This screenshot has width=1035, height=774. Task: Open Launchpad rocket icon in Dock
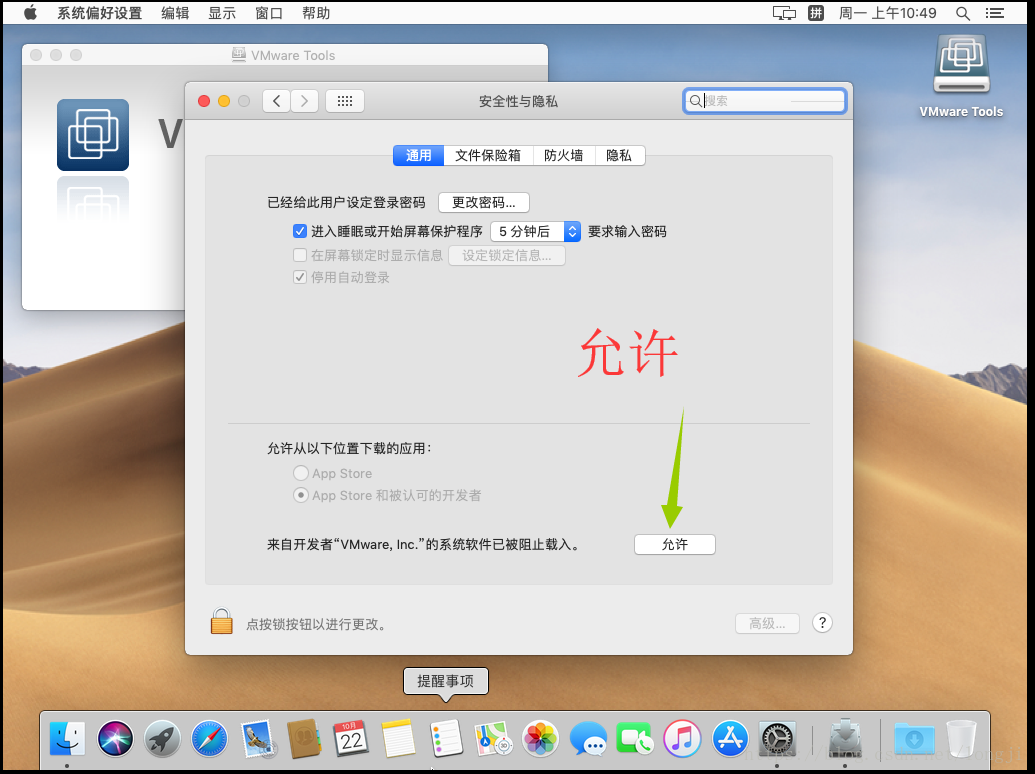coord(162,738)
